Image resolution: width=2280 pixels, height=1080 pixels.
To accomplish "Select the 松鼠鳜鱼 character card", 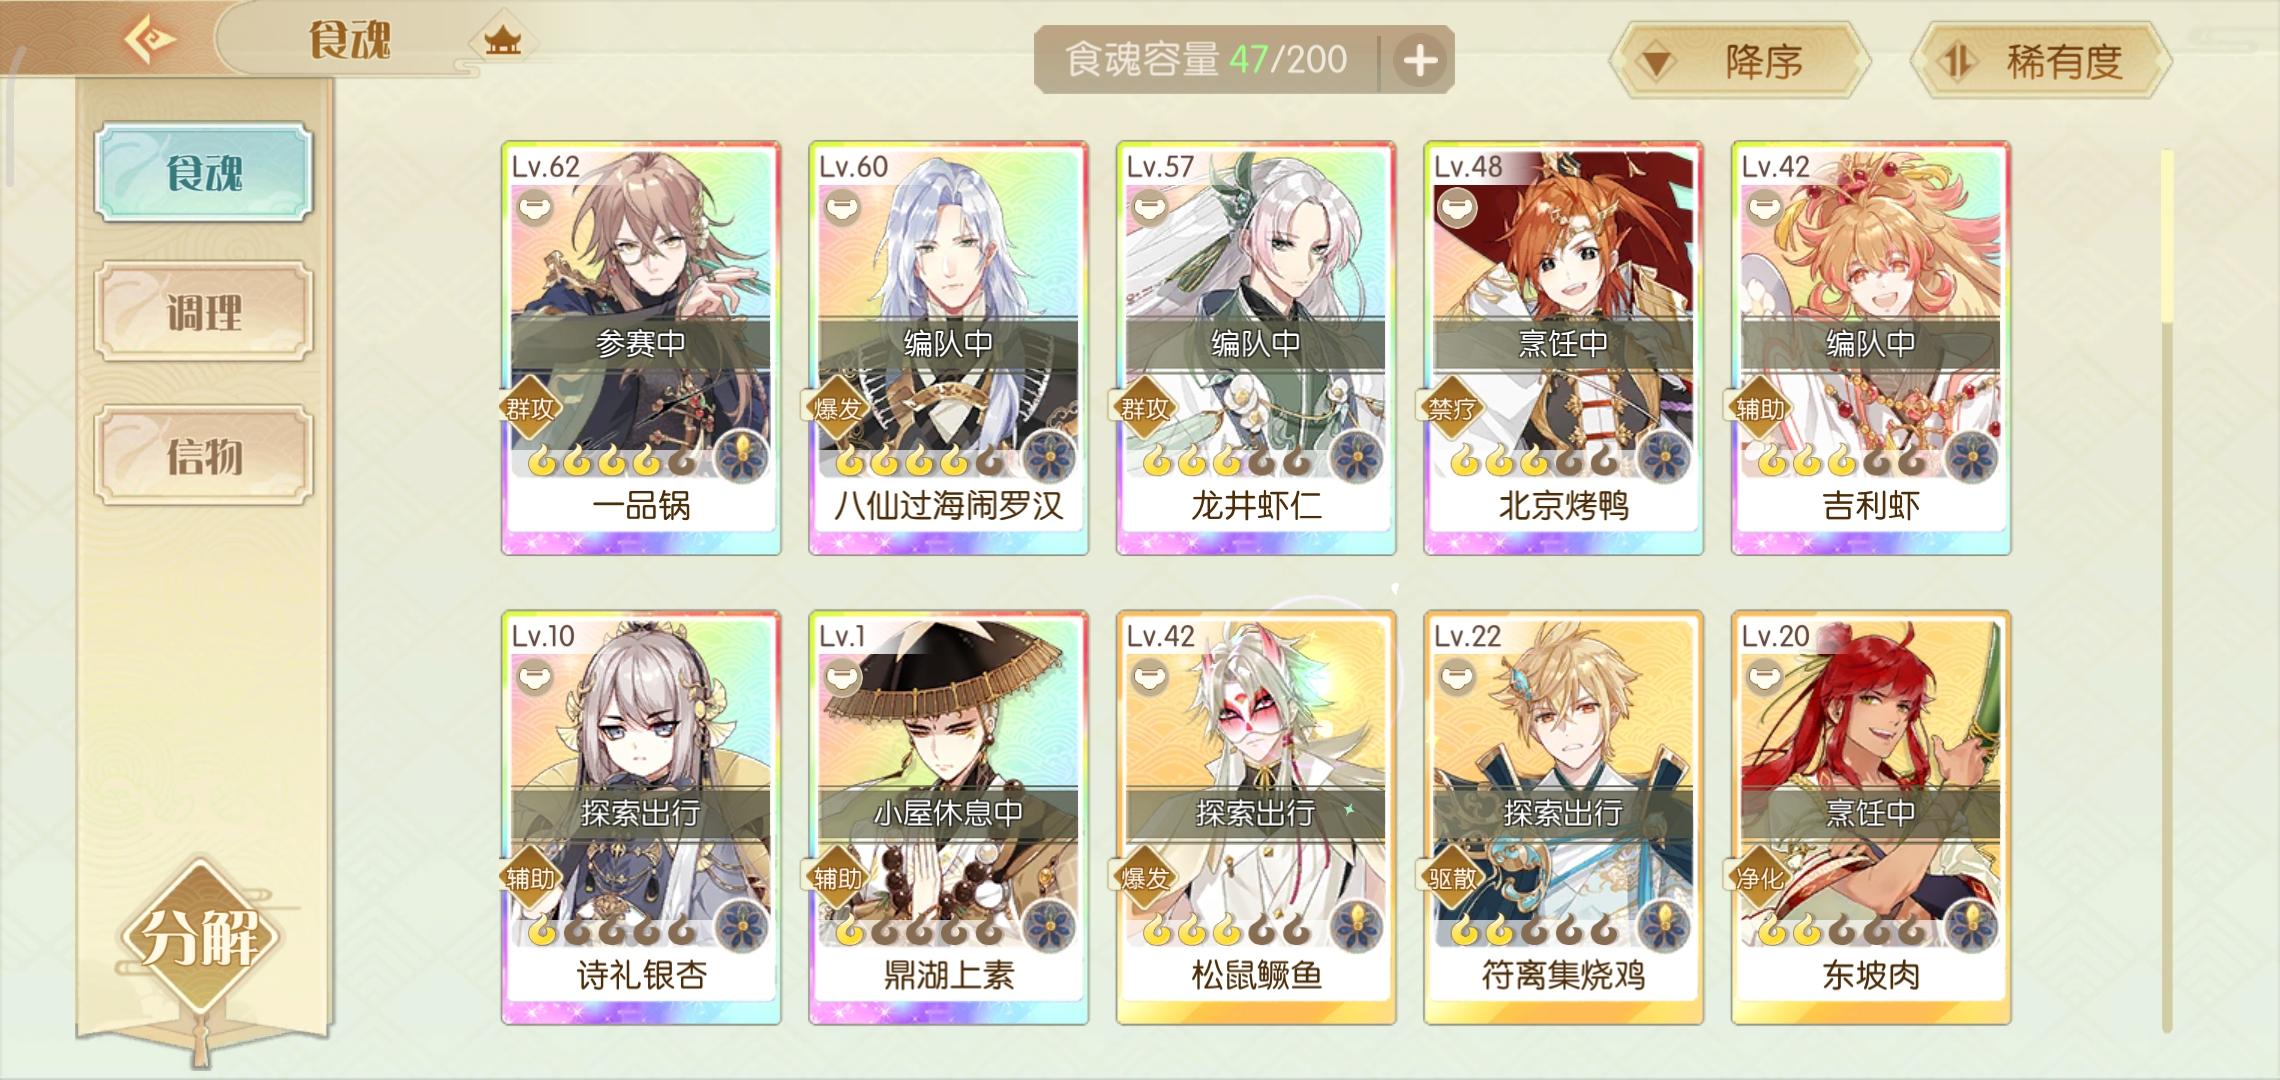I will 1256,818.
